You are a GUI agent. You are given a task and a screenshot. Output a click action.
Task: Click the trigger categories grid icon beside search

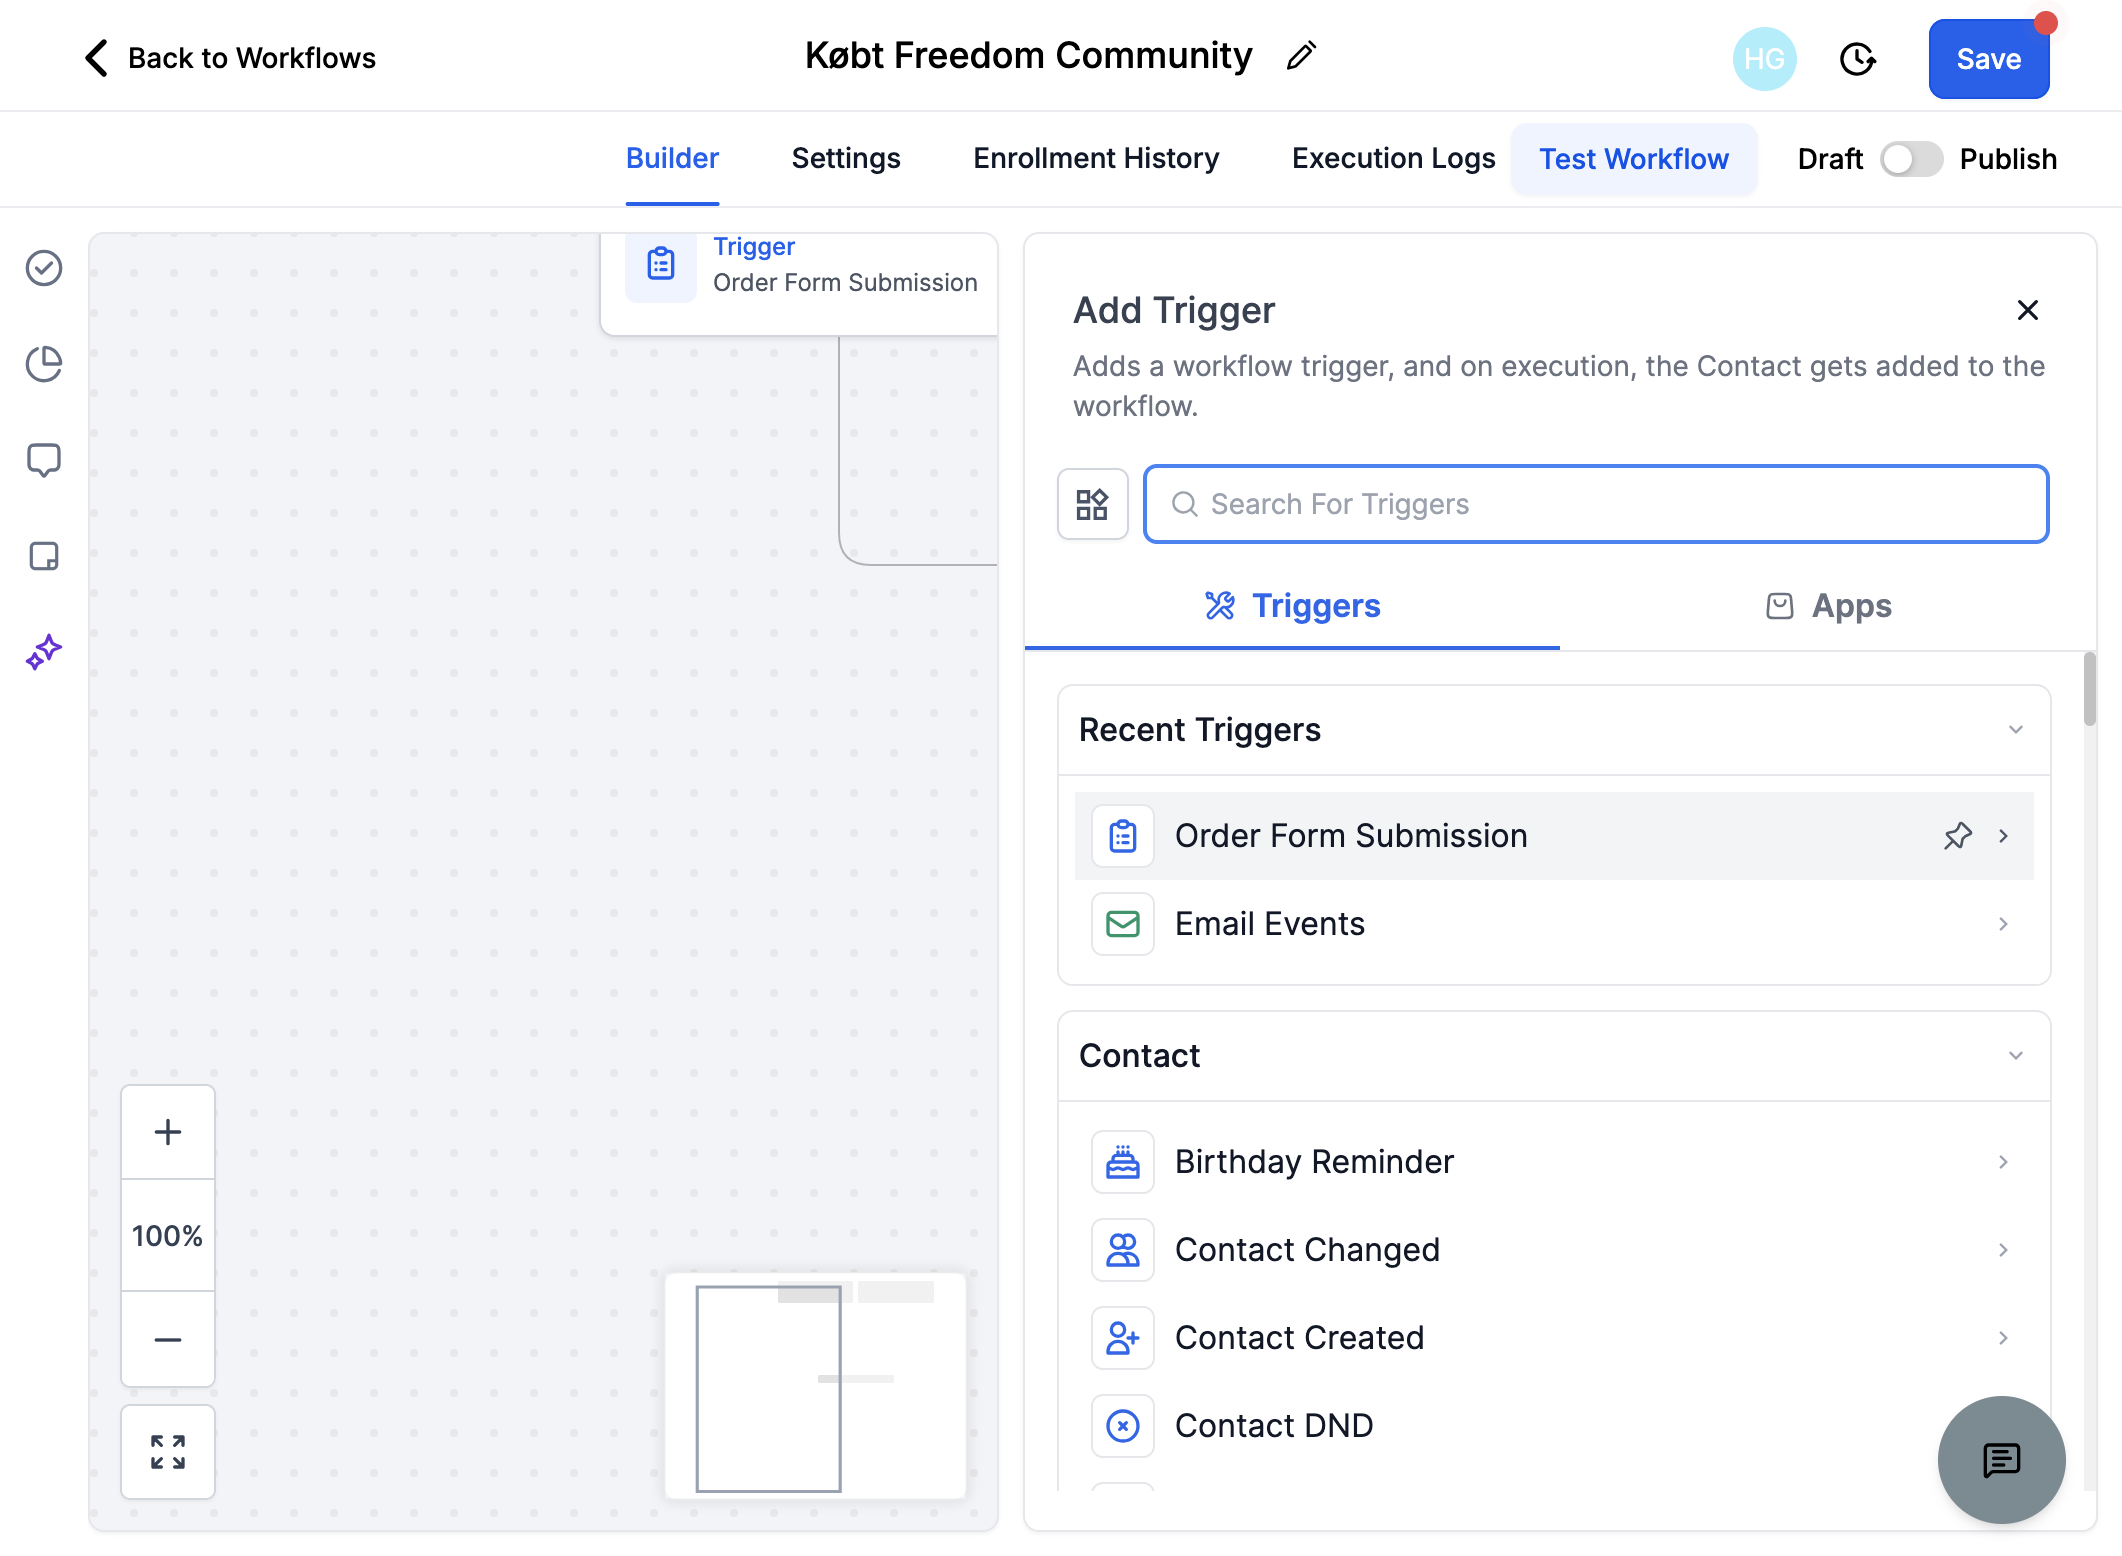[x=1092, y=504]
